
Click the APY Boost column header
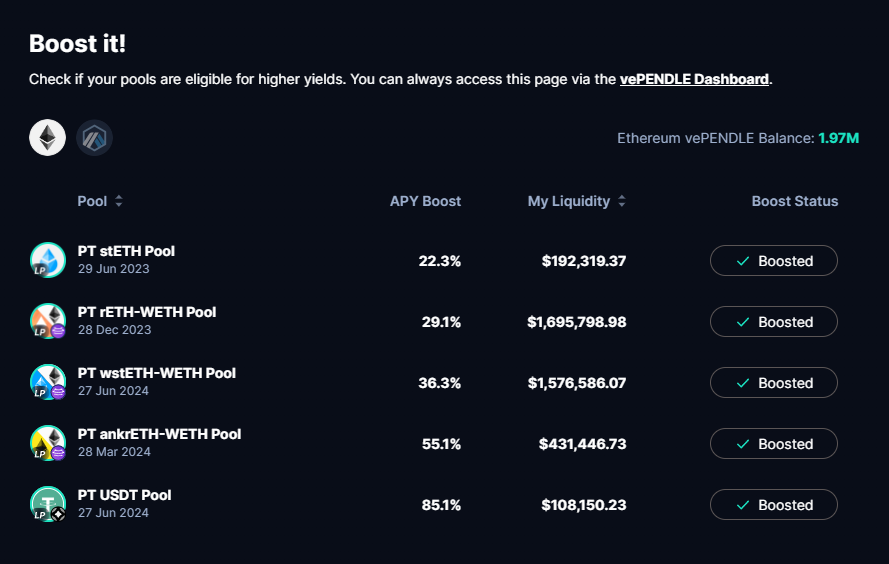coord(425,201)
